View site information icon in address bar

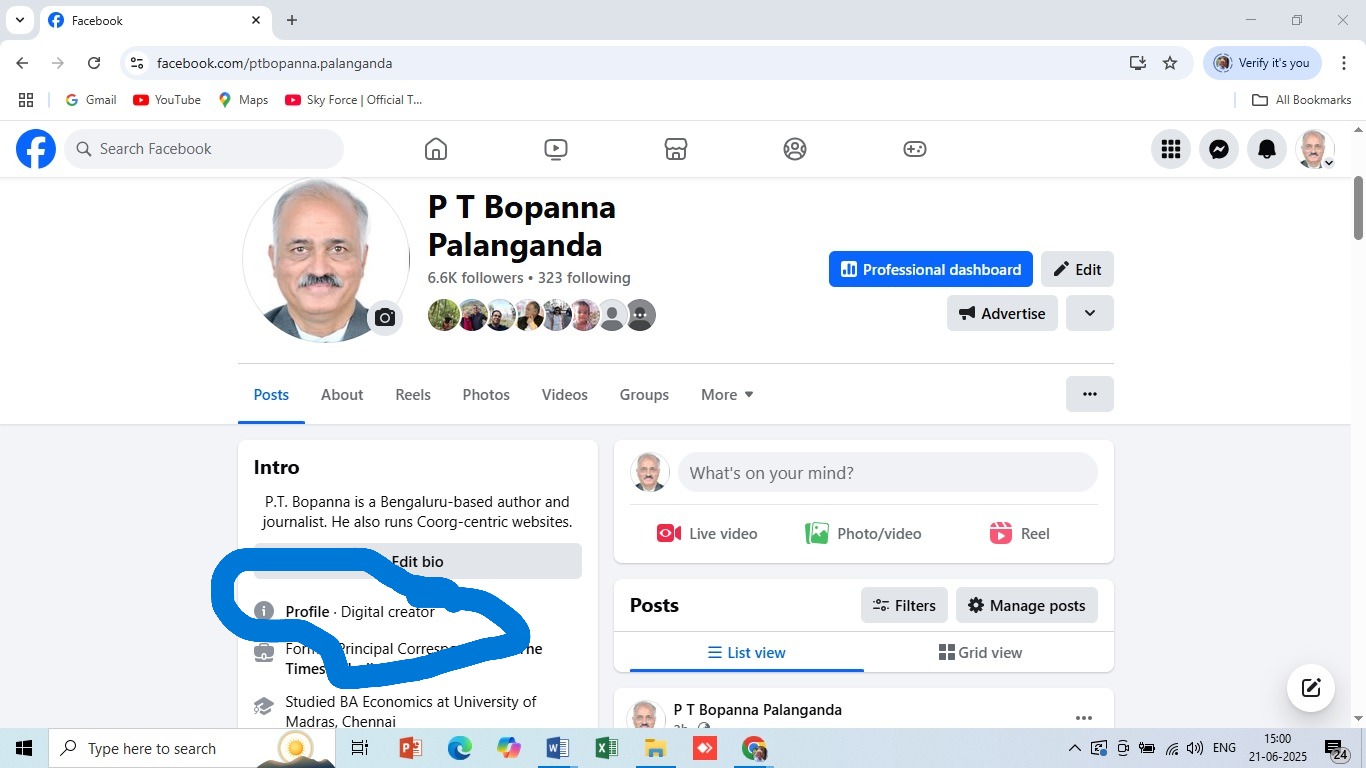pos(137,63)
